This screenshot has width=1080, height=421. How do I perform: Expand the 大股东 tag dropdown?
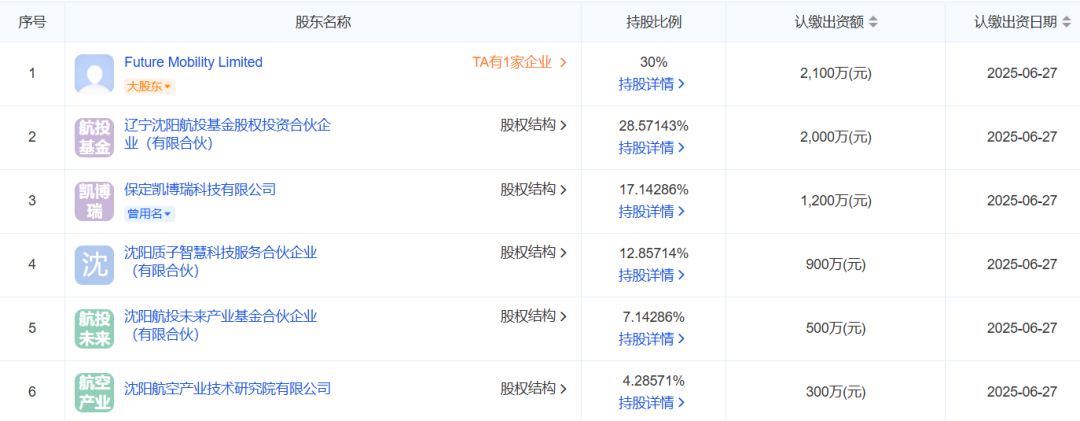pos(149,87)
